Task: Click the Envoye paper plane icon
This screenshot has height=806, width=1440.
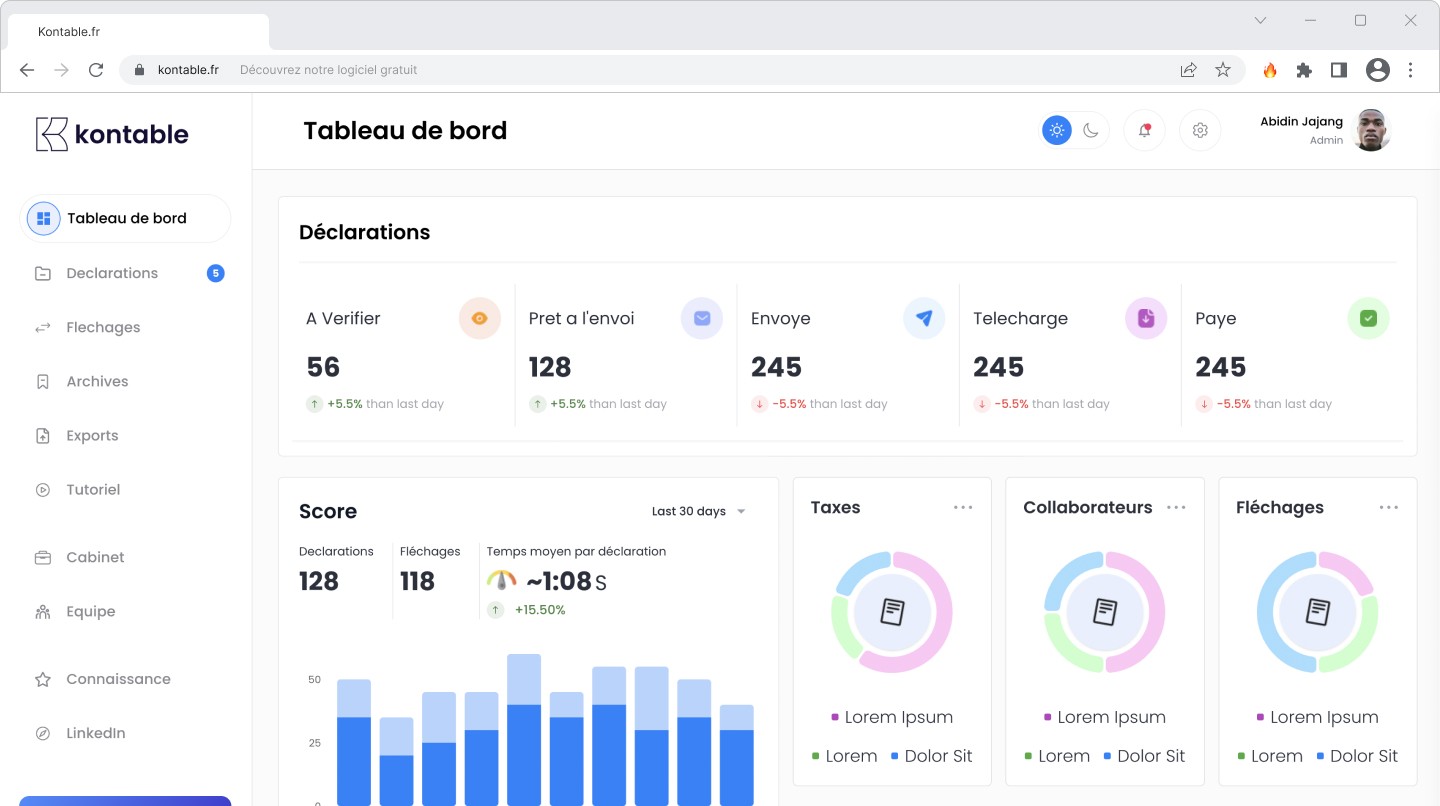Action: click(924, 318)
